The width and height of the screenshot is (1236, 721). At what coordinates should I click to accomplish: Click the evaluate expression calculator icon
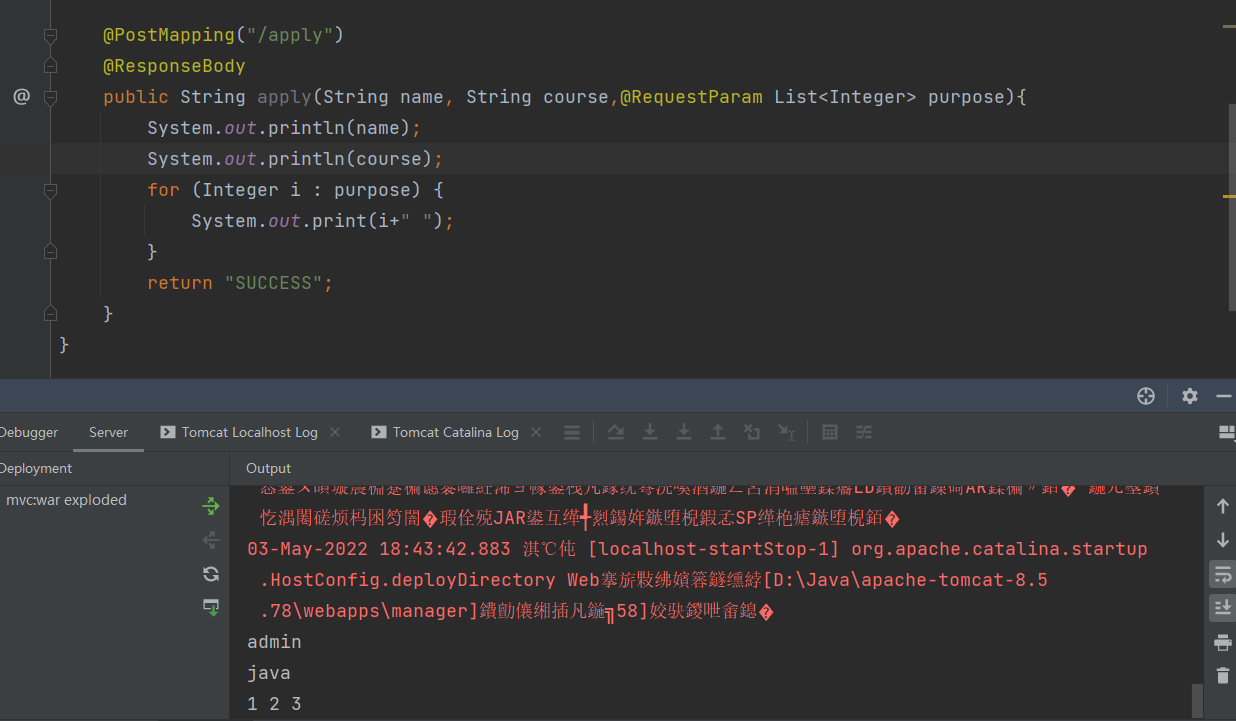[830, 432]
